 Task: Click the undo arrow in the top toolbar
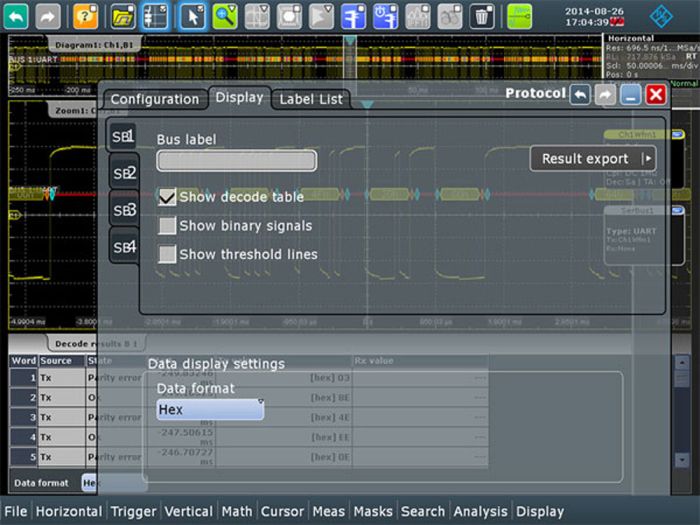coord(16,17)
